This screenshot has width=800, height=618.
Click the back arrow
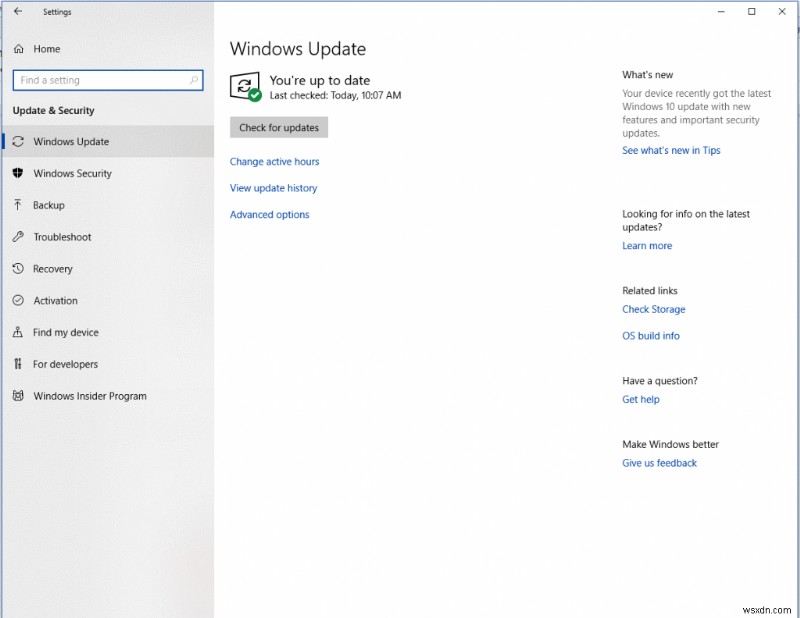pyautogui.click(x=16, y=11)
